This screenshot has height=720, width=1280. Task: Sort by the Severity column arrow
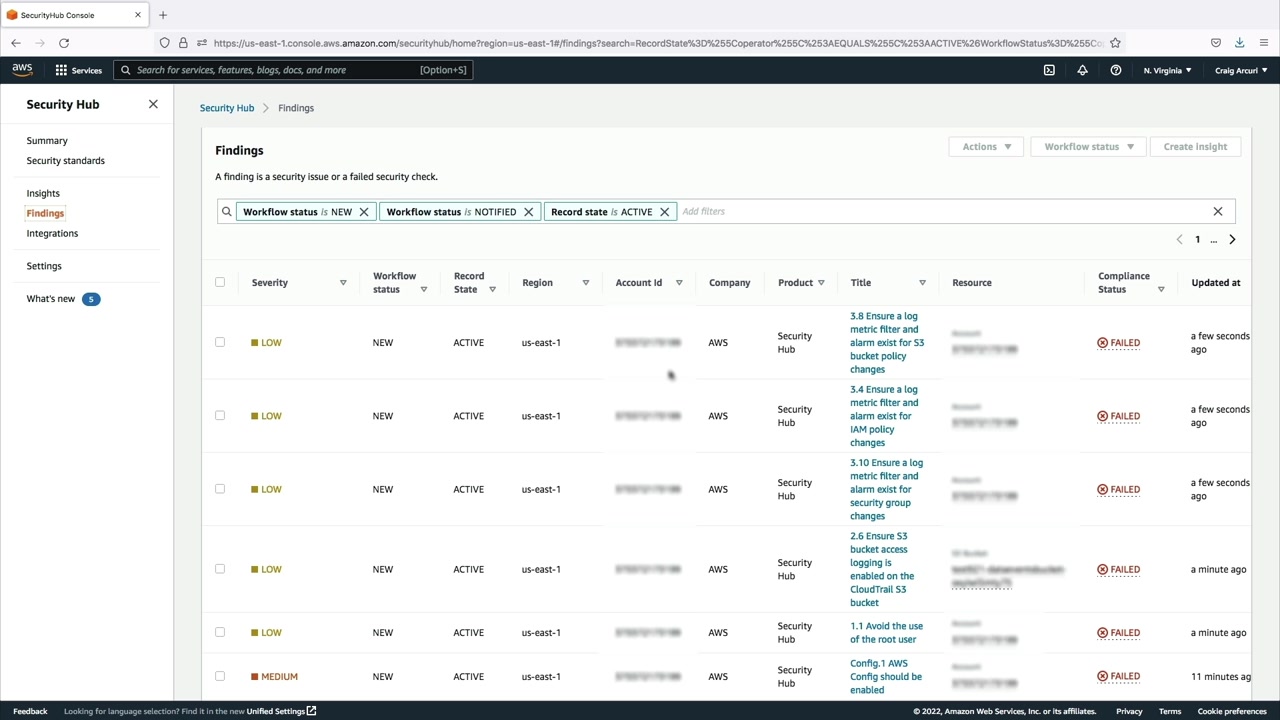(x=343, y=283)
